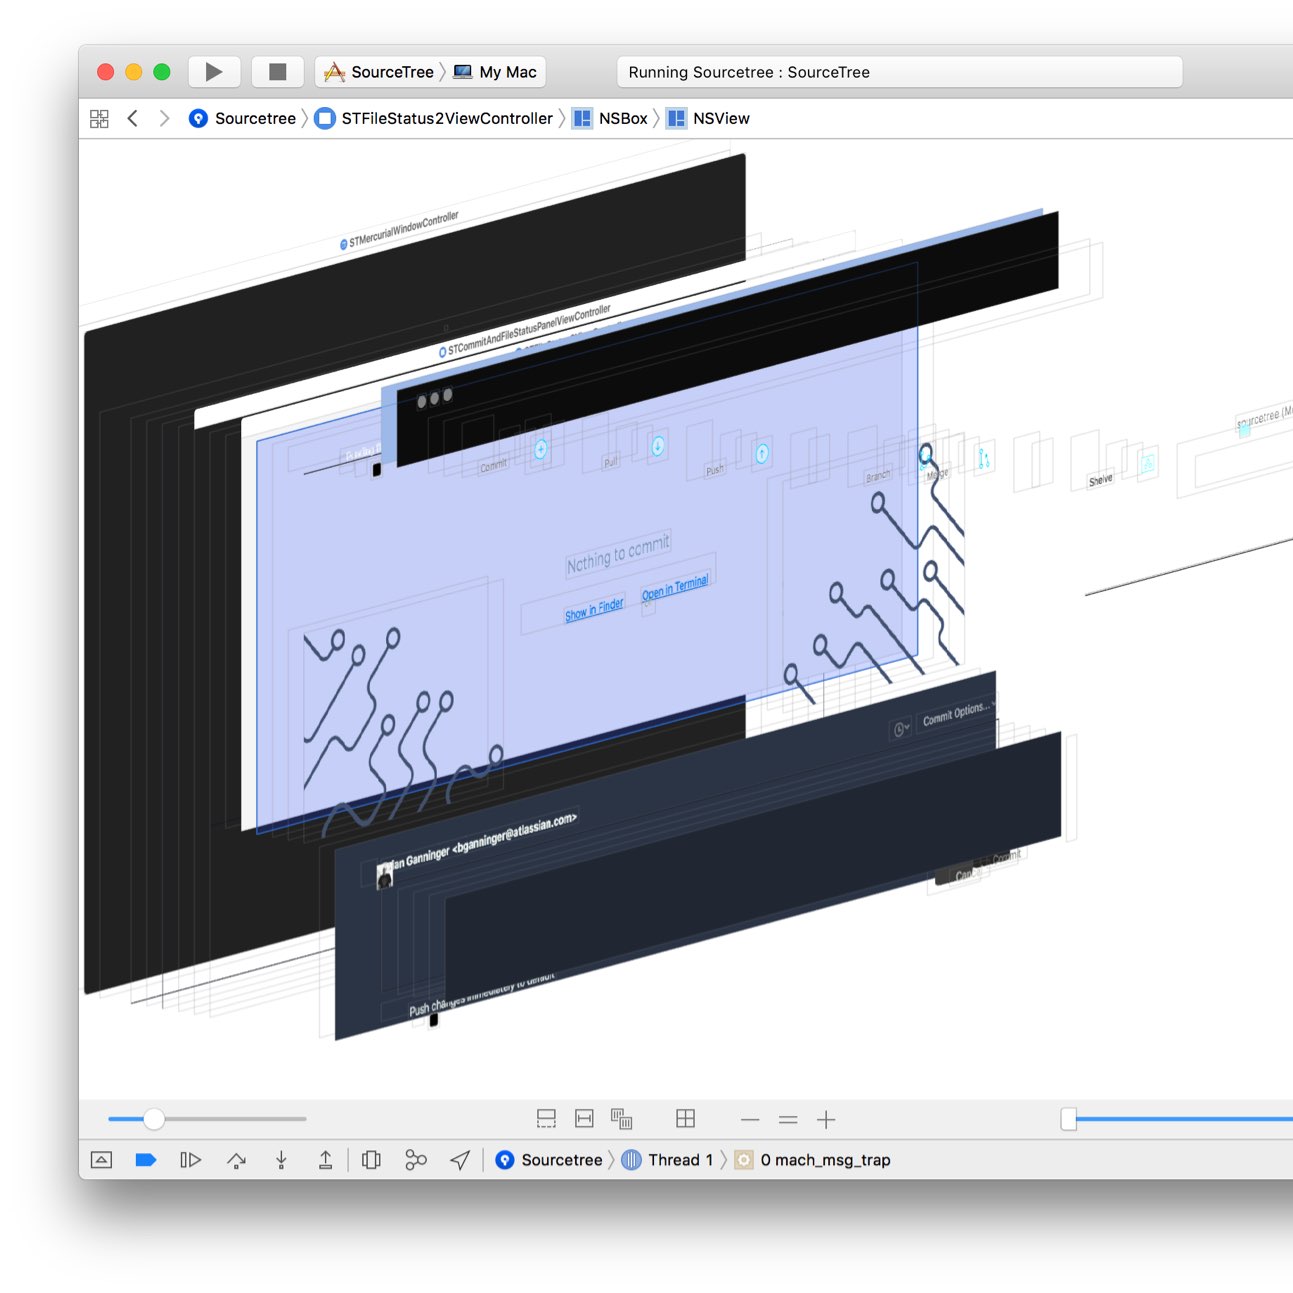Toggle breakpoints activation
Screen dimensions: 1293x1293
(x=145, y=1160)
